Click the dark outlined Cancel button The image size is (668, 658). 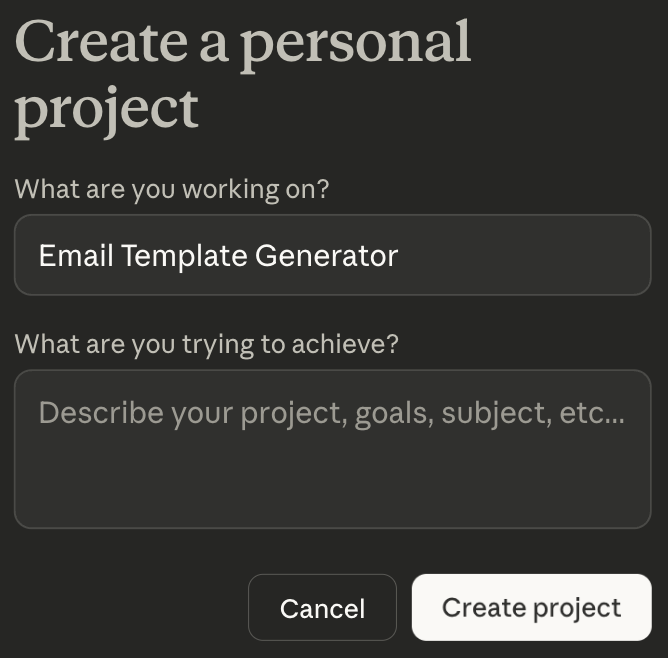pyautogui.click(x=322, y=607)
